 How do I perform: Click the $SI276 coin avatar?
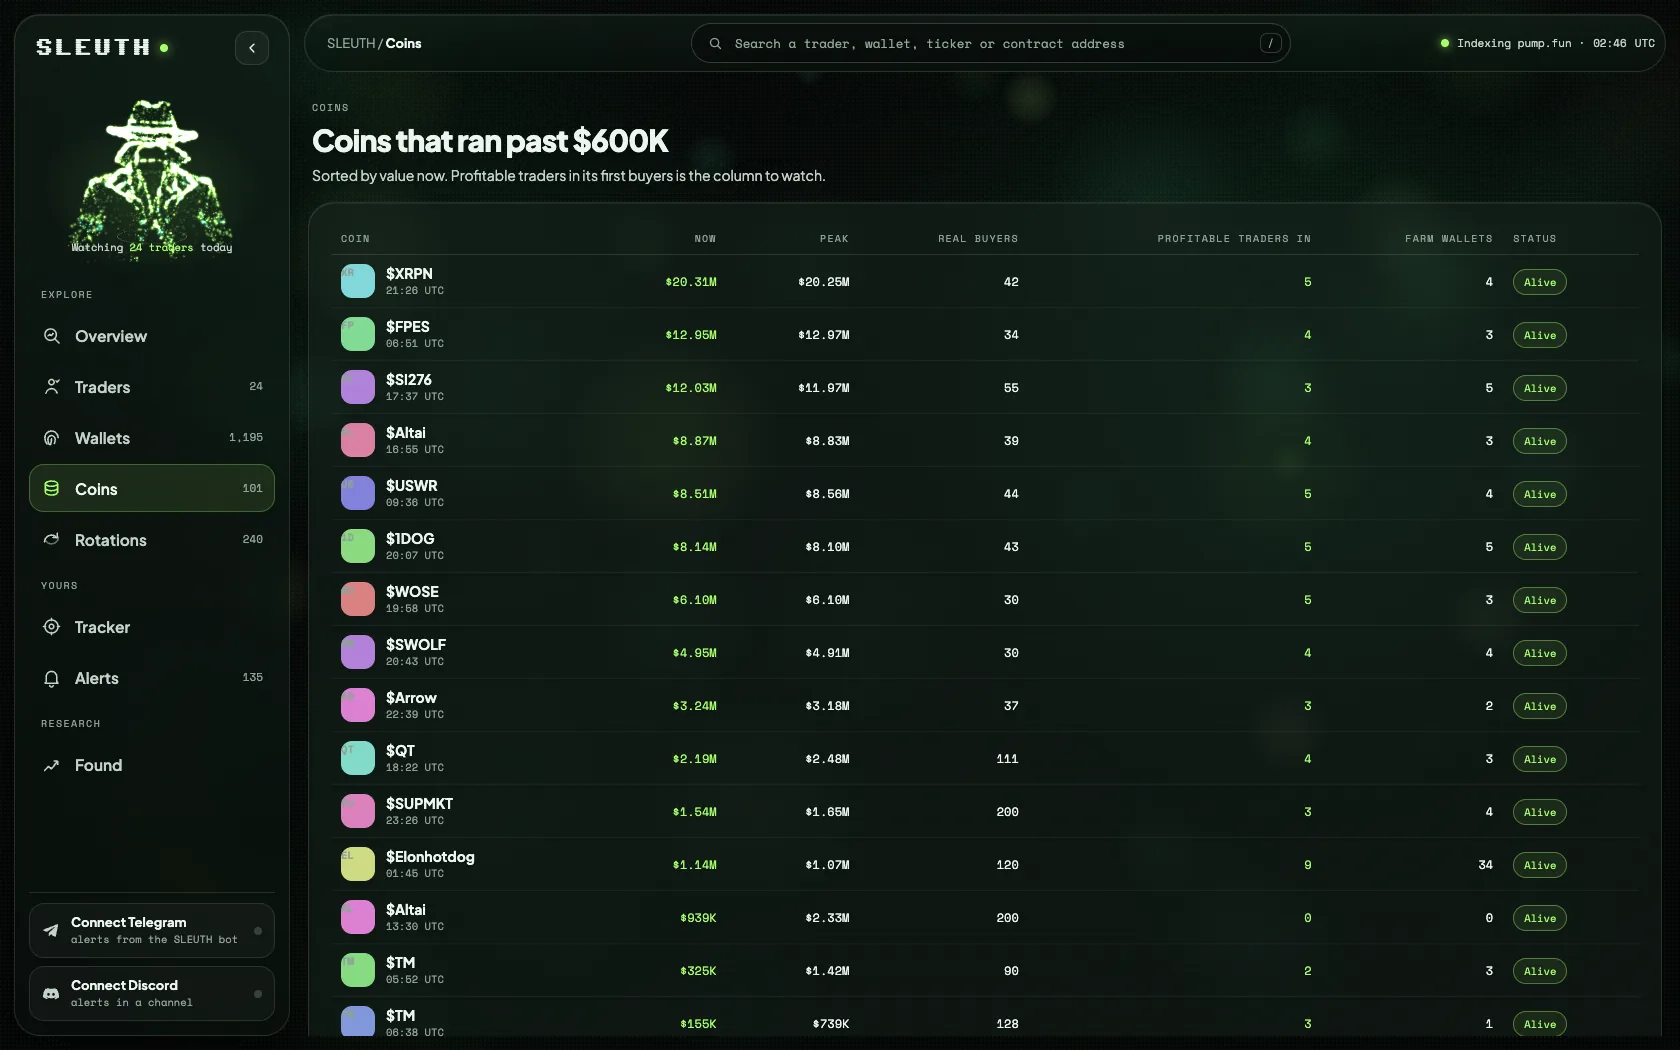pyautogui.click(x=358, y=388)
